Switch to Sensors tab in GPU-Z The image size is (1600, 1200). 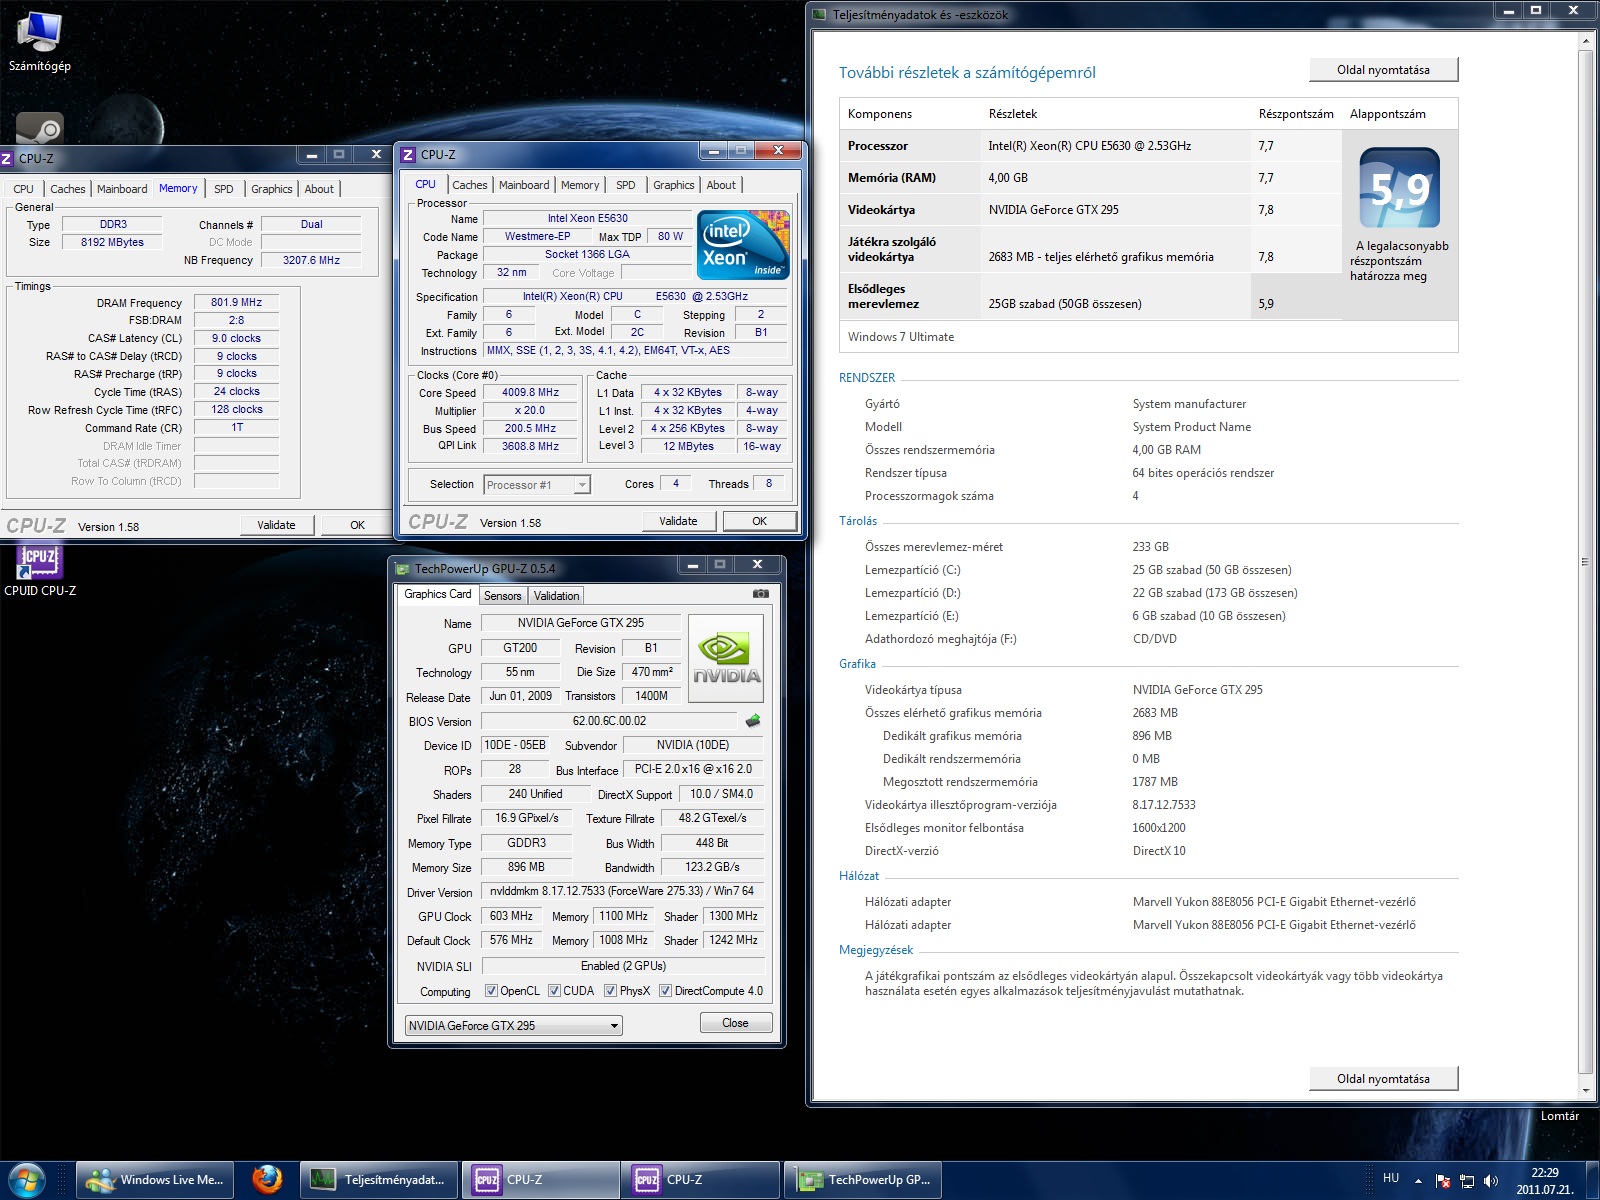click(x=503, y=595)
